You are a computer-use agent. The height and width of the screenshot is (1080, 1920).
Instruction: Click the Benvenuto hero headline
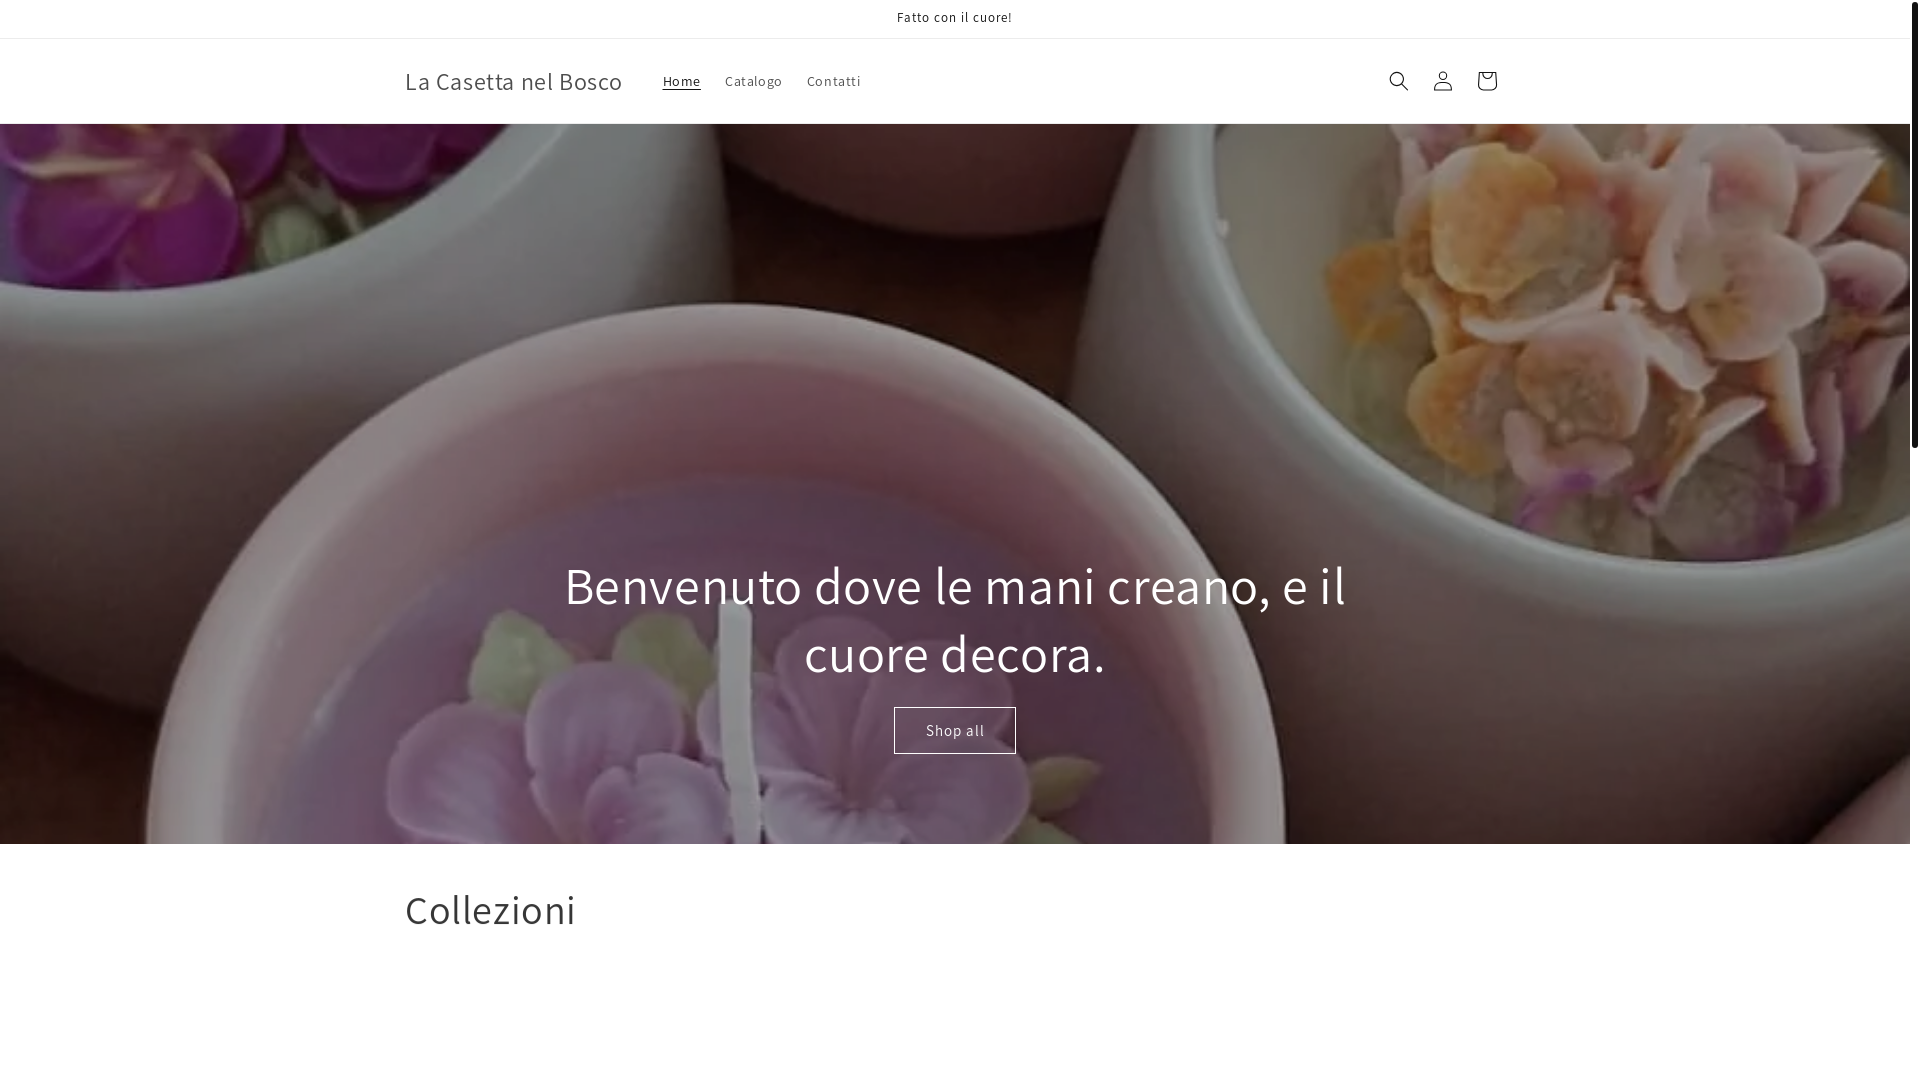954,619
